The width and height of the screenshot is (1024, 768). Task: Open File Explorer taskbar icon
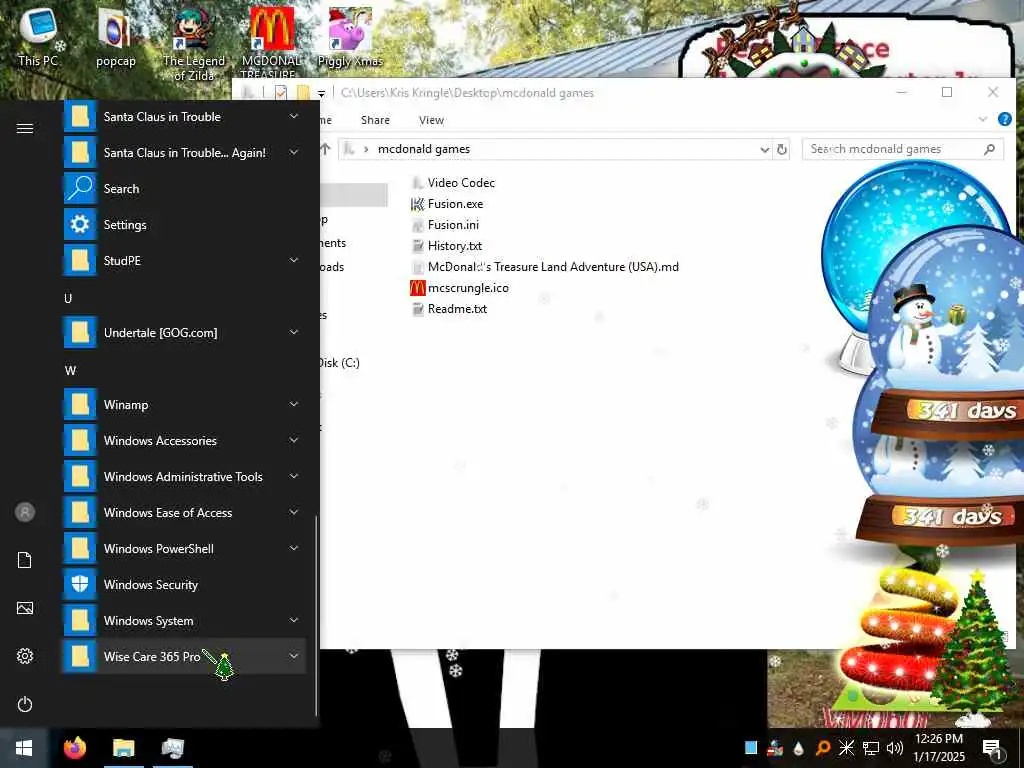pyautogui.click(x=123, y=748)
